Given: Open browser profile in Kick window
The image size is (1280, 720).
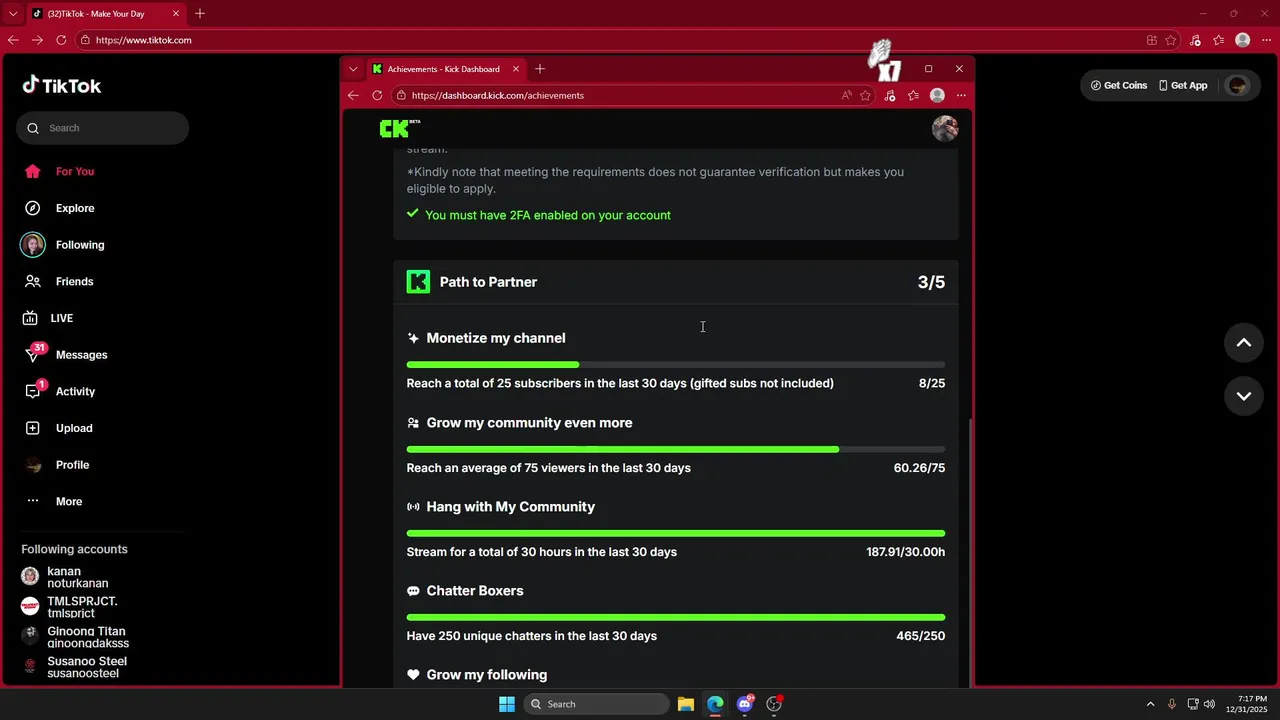Looking at the screenshot, I should pyautogui.click(x=937, y=95).
